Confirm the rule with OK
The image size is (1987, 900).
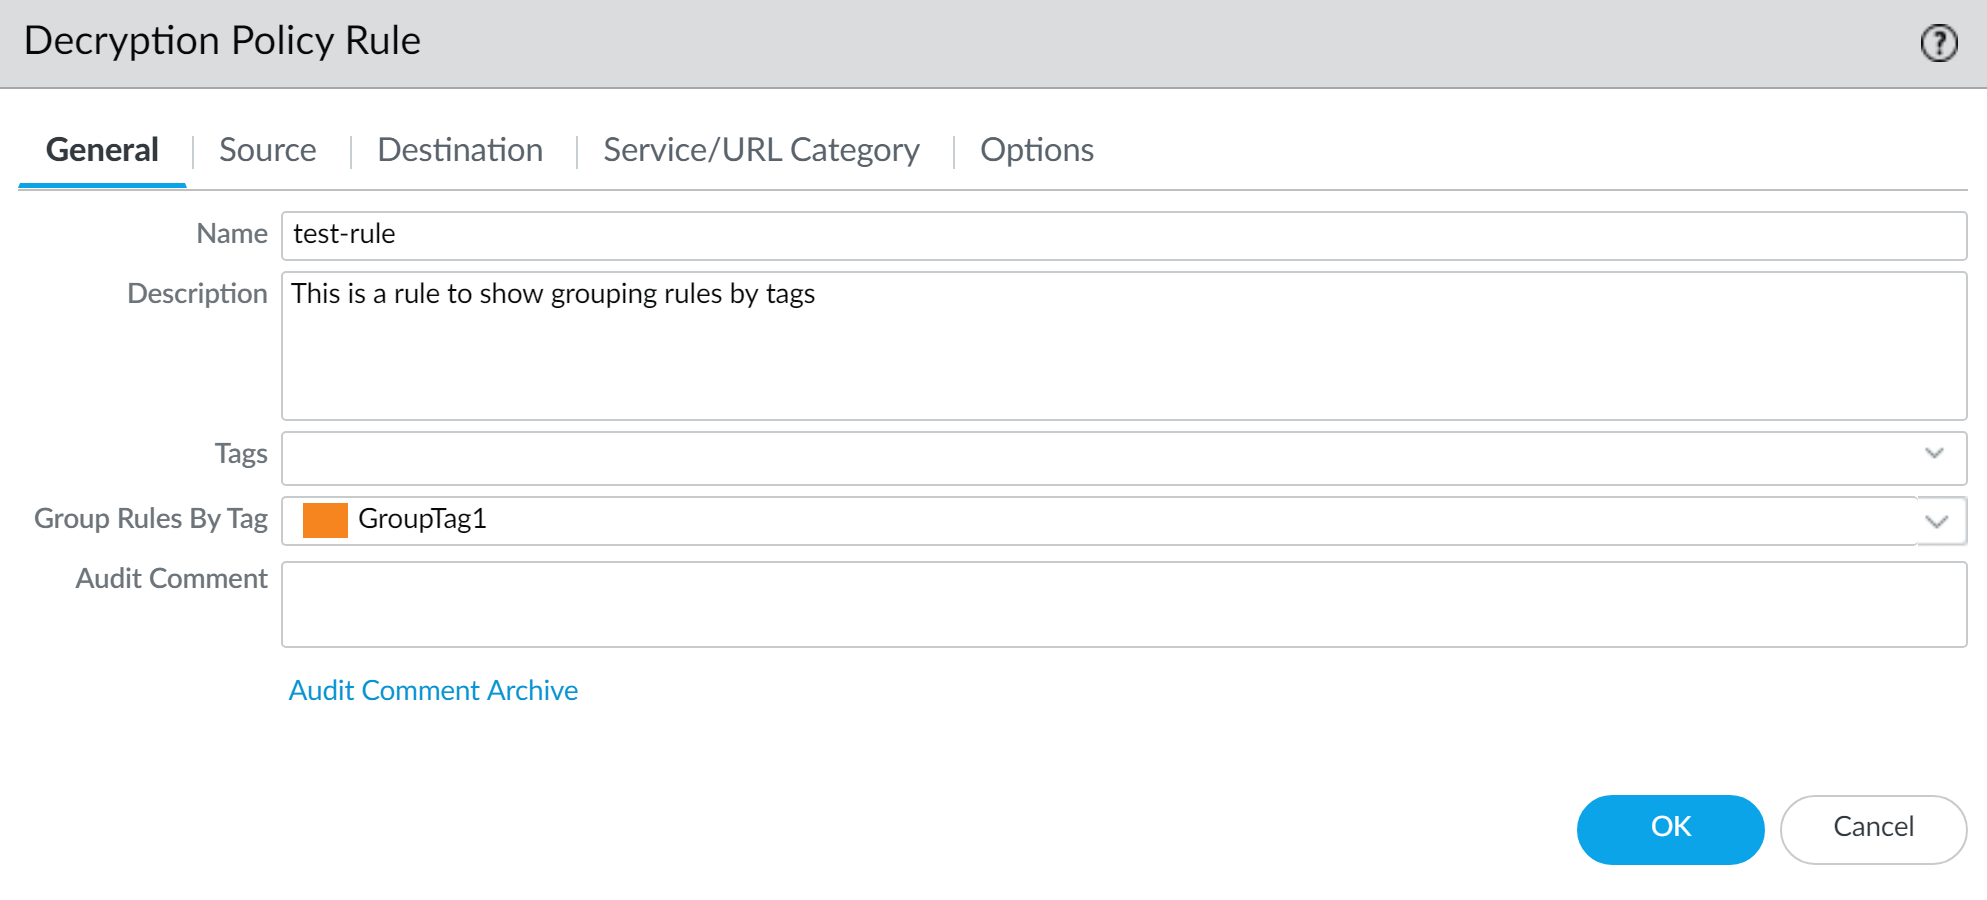click(1669, 829)
